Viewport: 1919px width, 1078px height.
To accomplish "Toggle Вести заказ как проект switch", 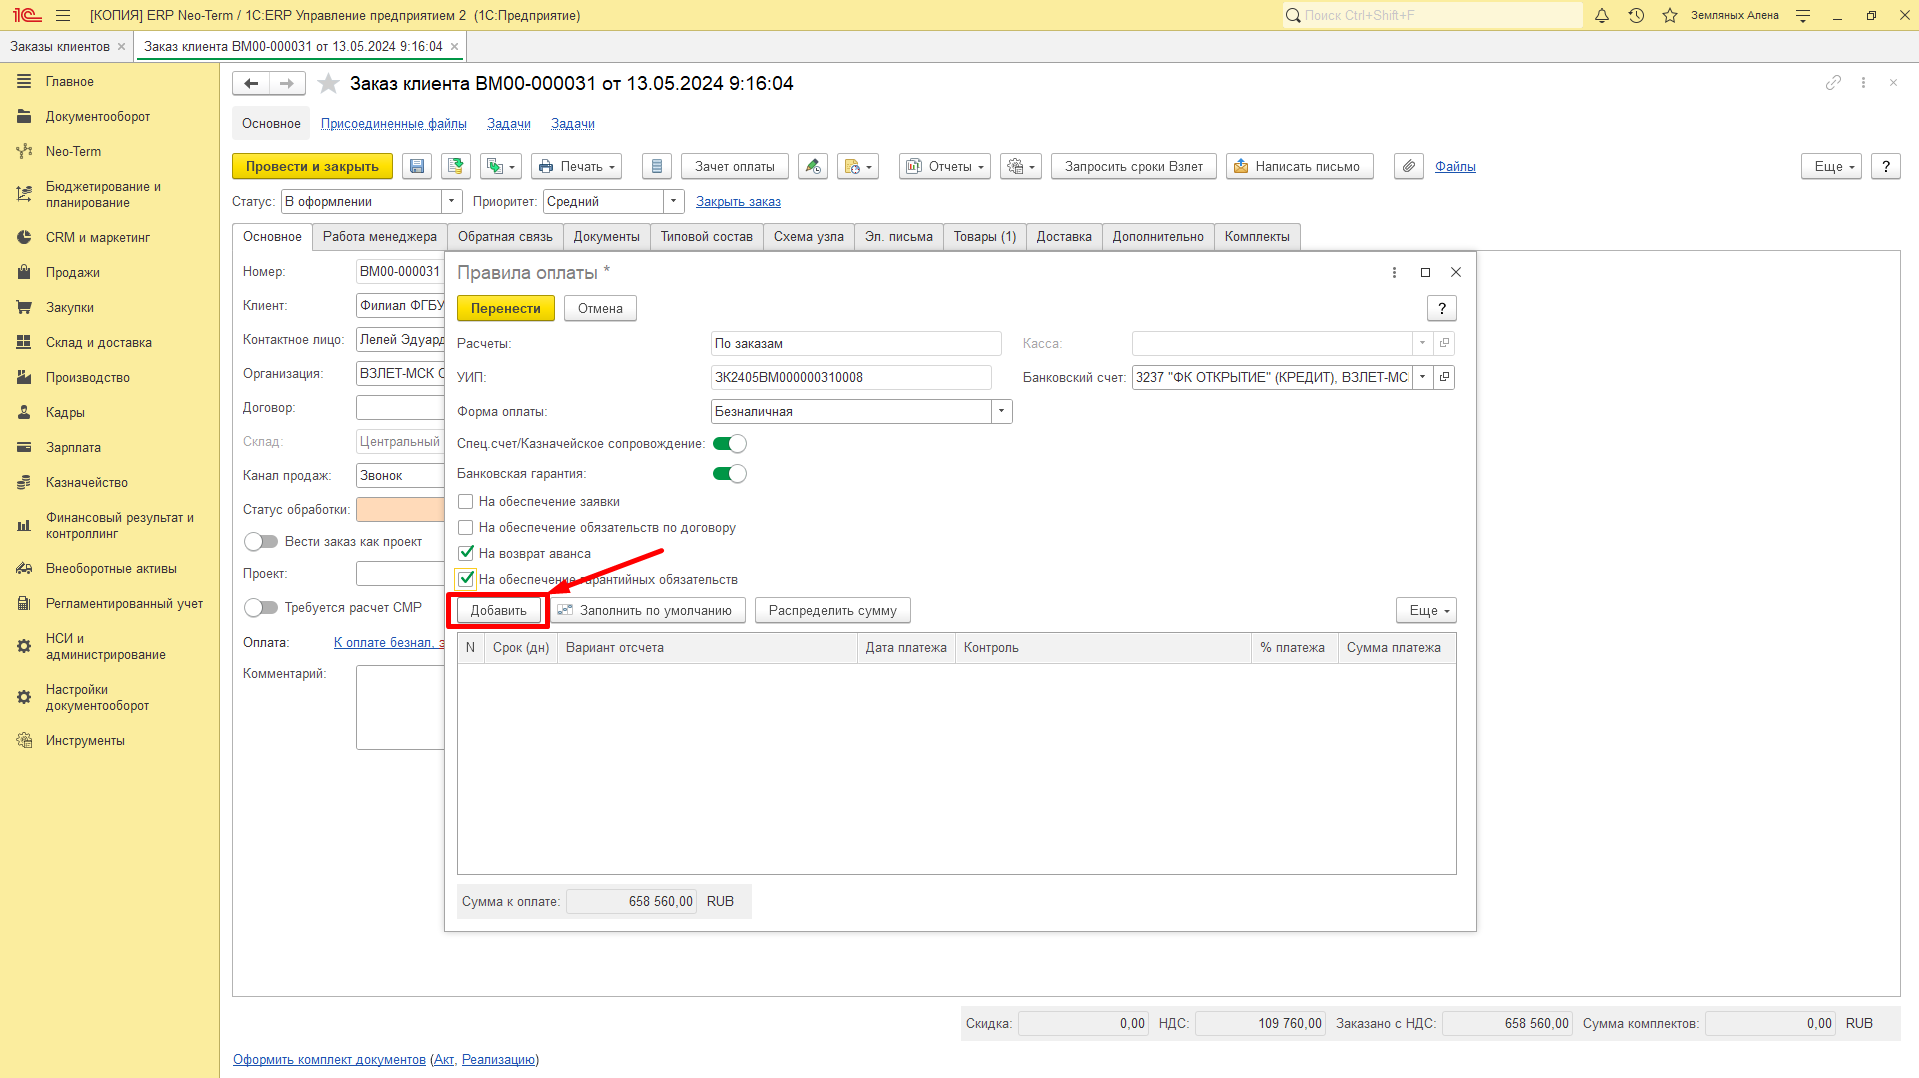I will pos(261,542).
